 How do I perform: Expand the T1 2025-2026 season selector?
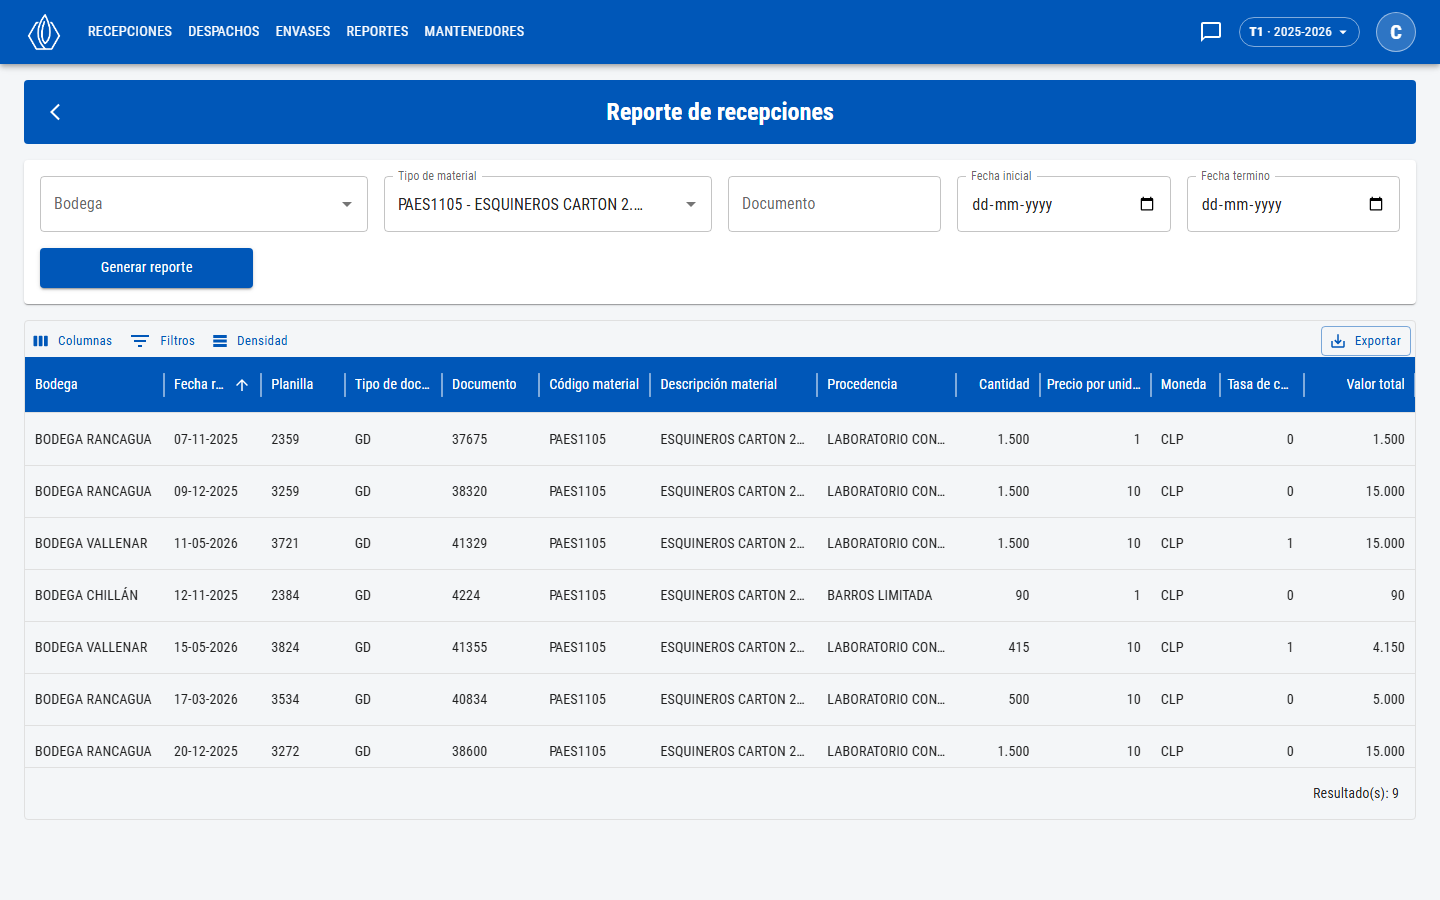point(1299,32)
